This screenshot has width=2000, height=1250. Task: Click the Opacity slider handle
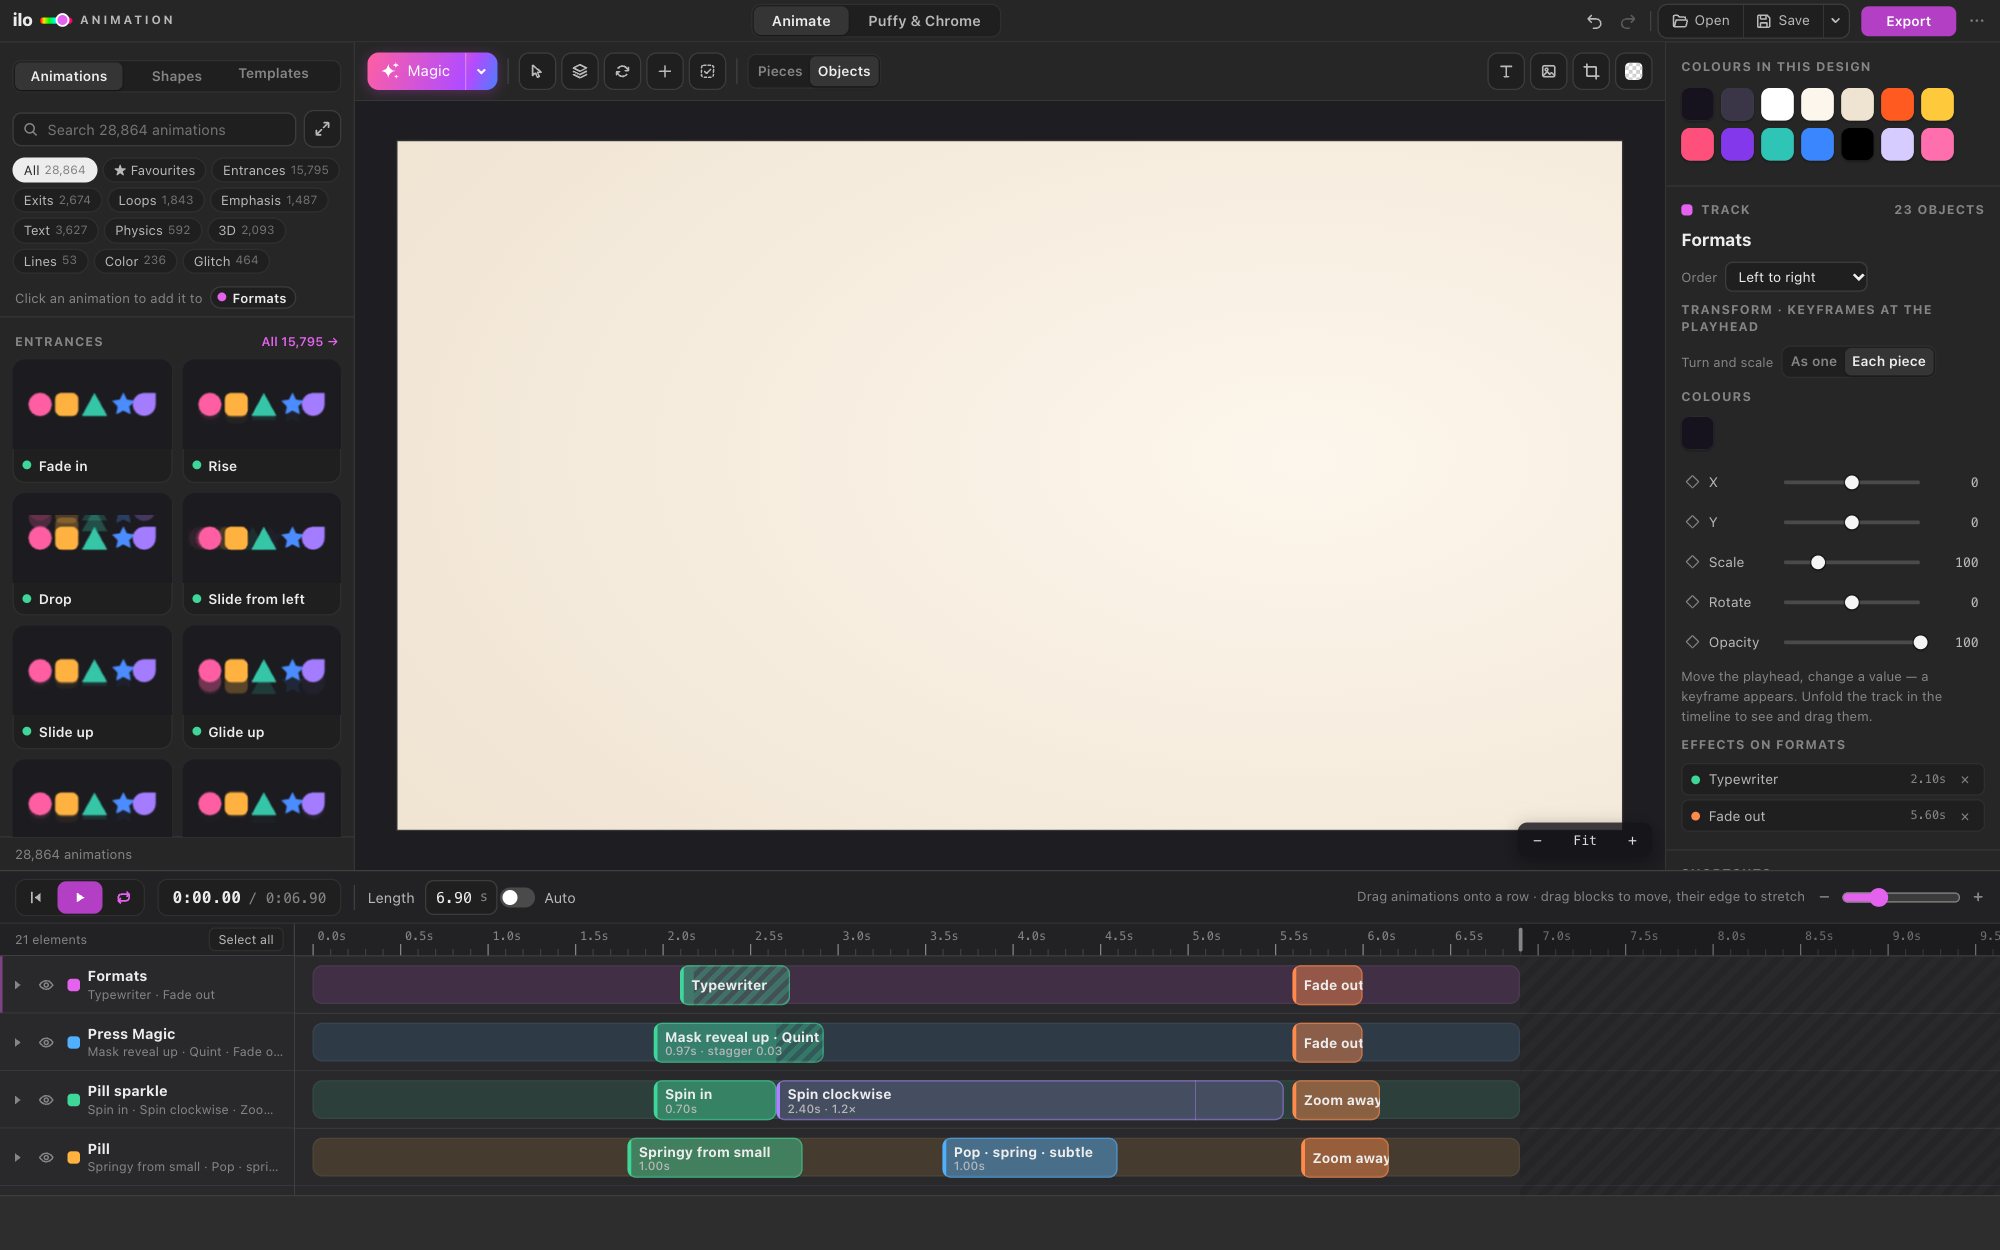click(1920, 642)
